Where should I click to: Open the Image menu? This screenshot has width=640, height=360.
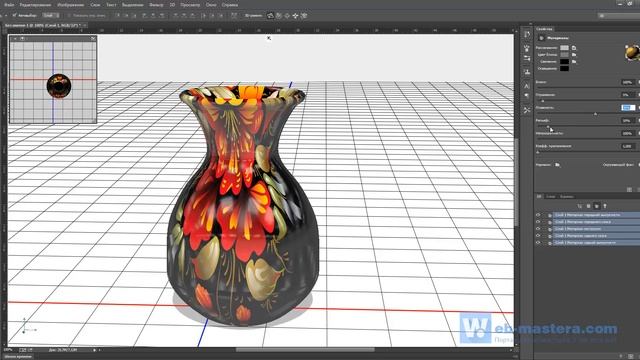coord(71,5)
